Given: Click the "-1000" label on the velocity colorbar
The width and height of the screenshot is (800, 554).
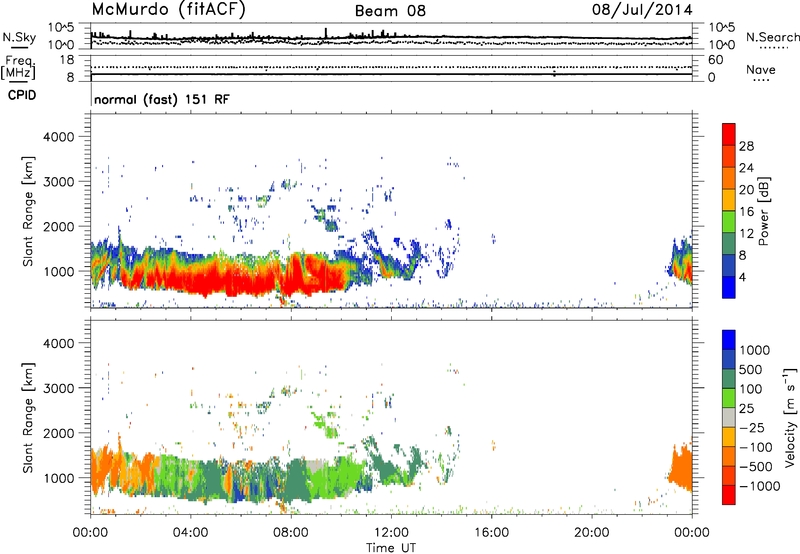Looking at the screenshot, I should point(759,486).
